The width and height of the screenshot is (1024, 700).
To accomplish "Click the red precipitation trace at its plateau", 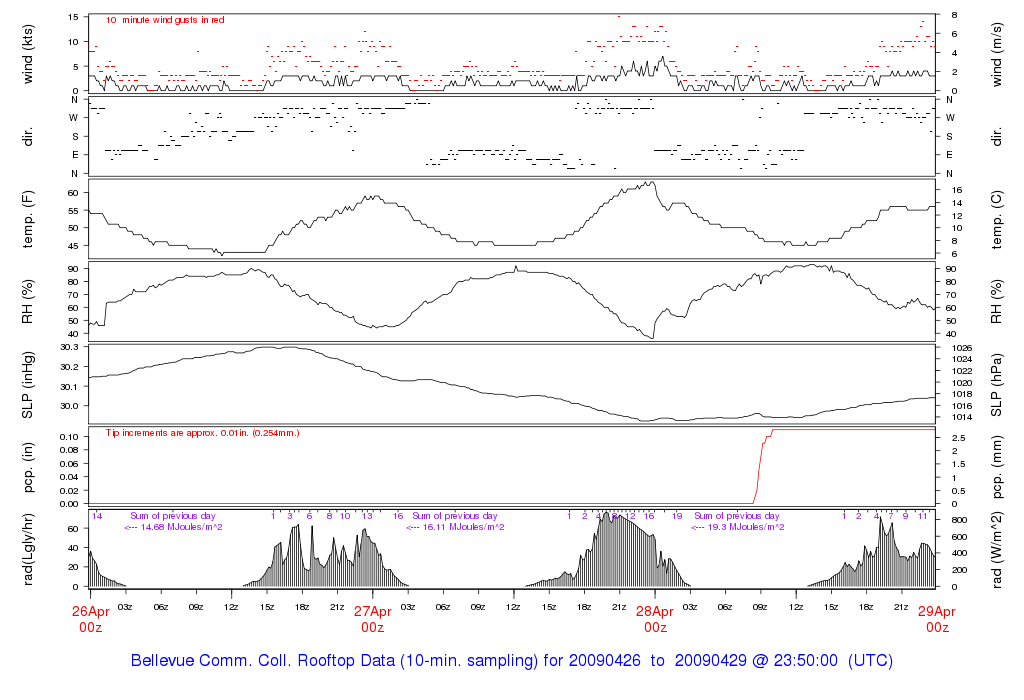I will [x=853, y=430].
